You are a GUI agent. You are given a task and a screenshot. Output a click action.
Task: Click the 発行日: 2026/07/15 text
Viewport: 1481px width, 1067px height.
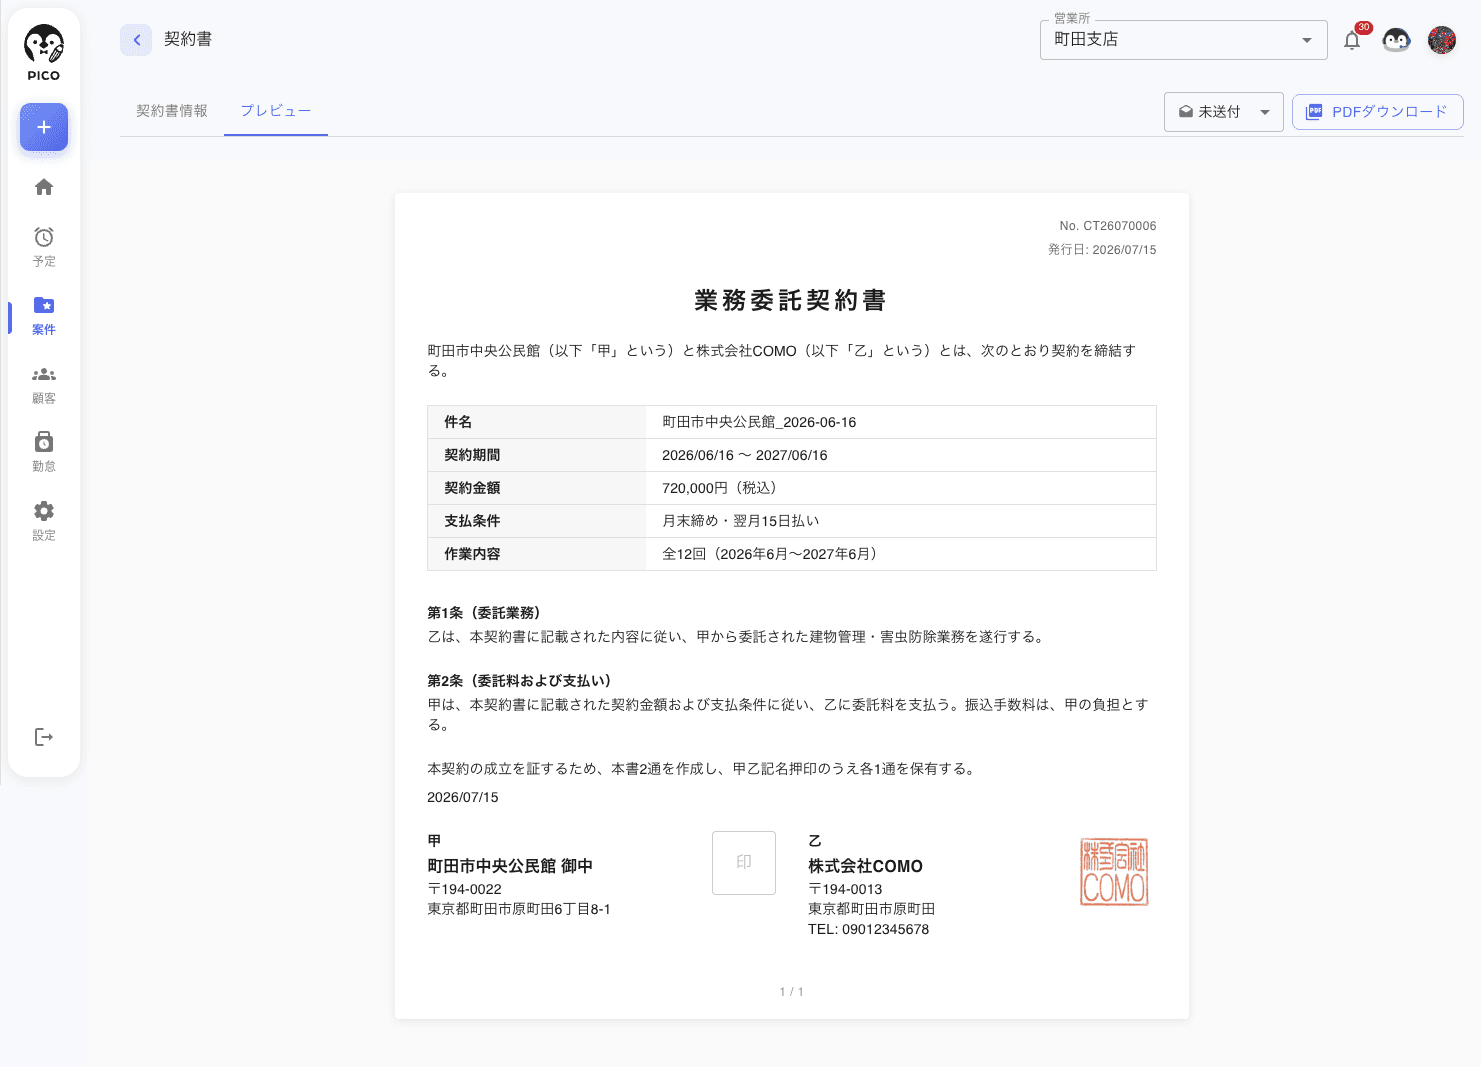(1102, 250)
